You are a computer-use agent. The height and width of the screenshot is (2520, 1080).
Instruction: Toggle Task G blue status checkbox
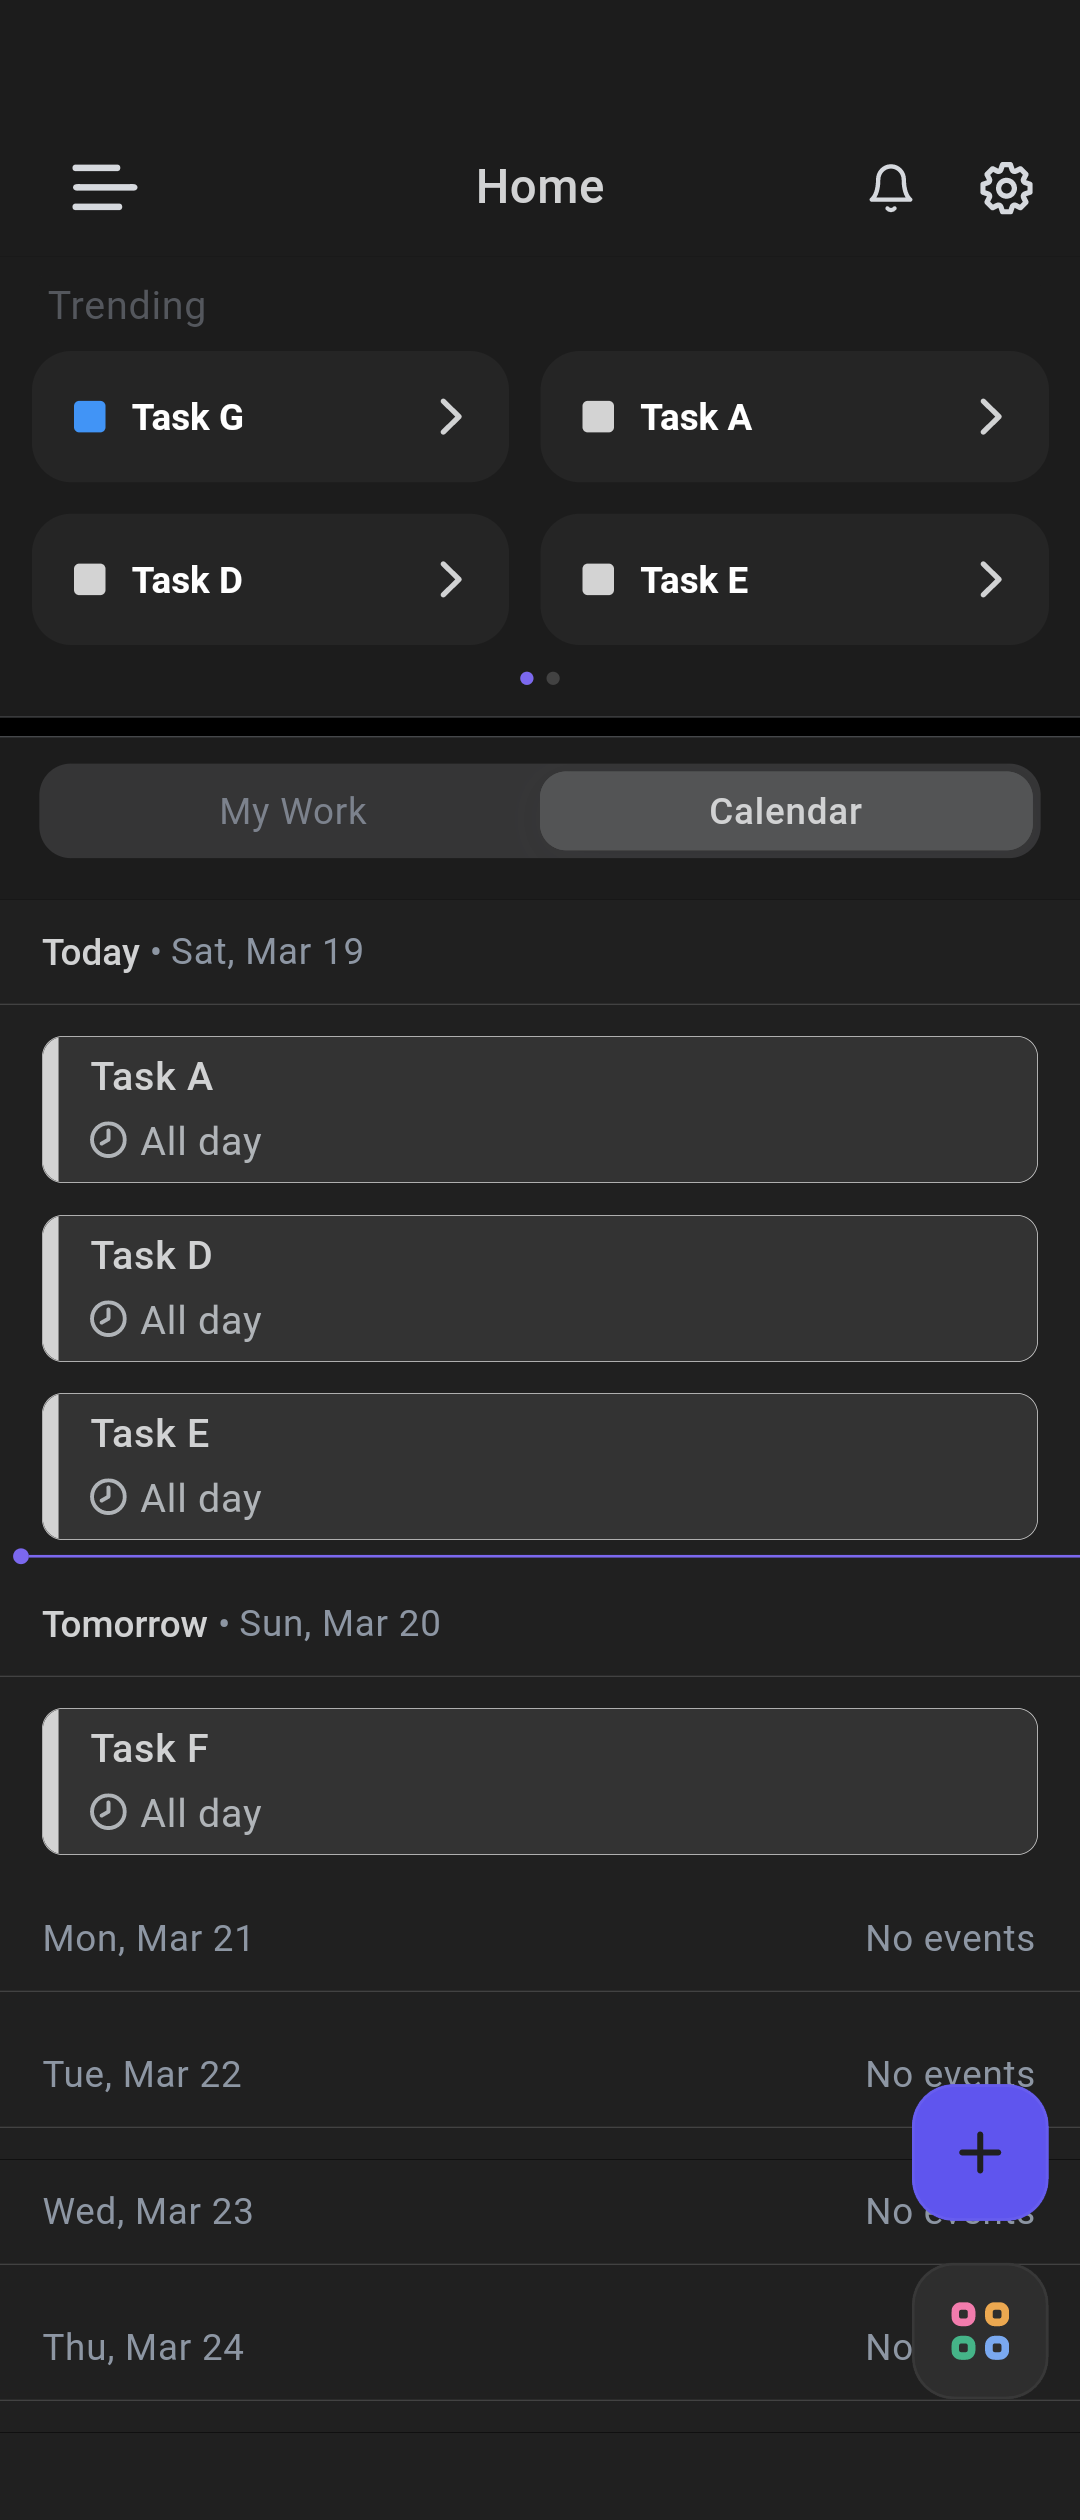(90, 417)
